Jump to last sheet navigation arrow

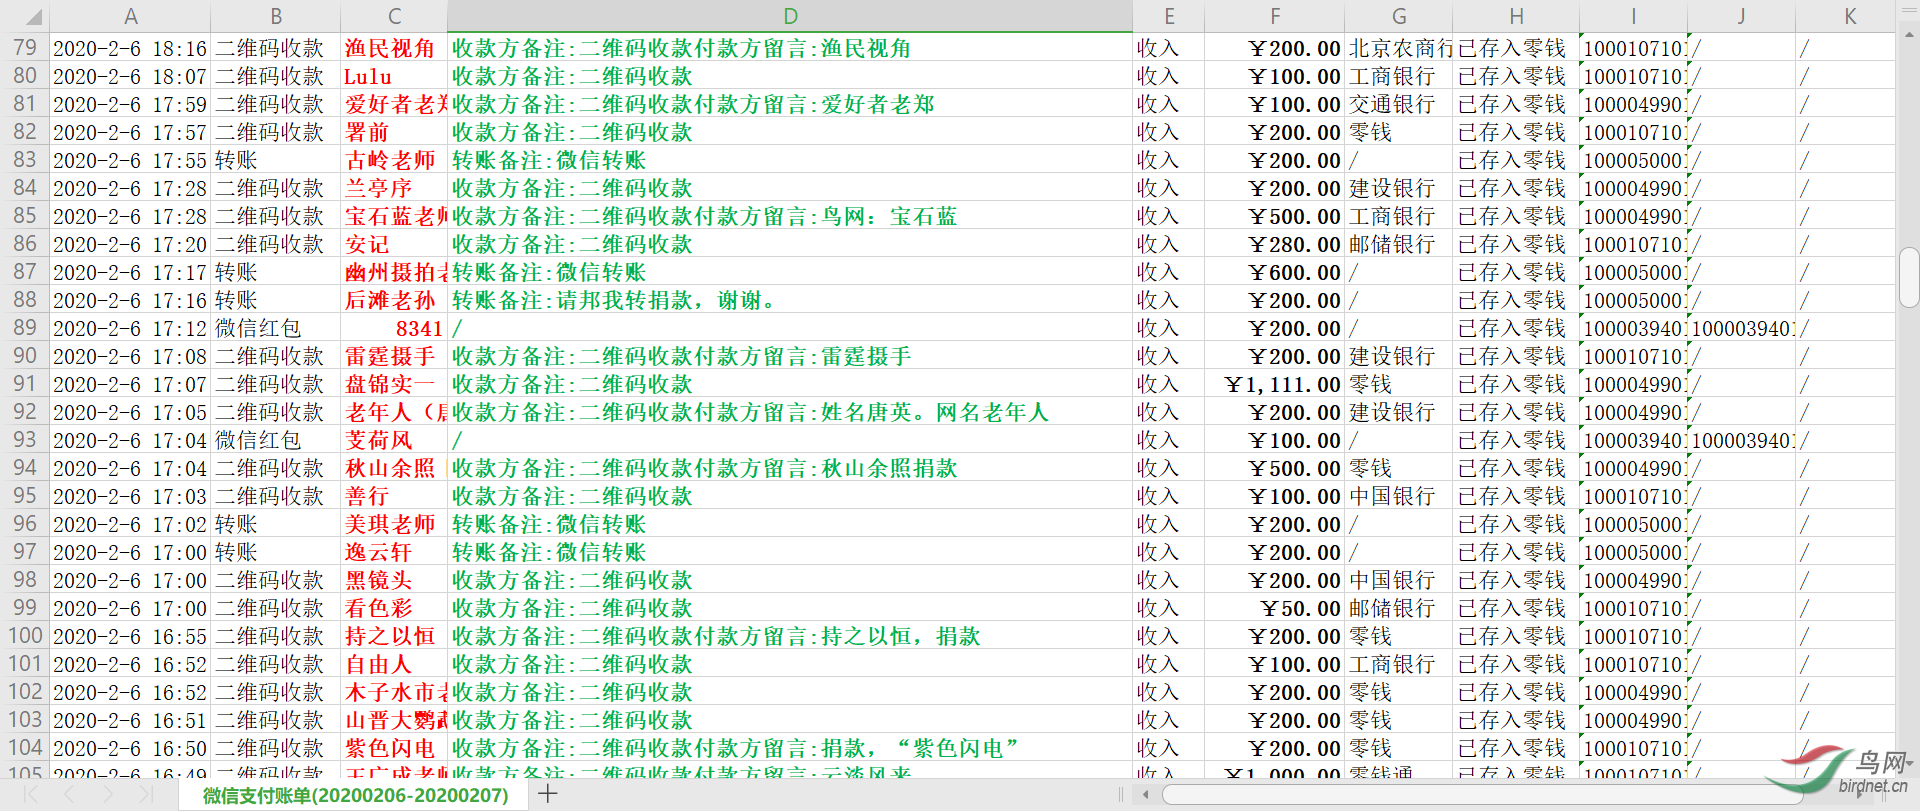coord(145,794)
